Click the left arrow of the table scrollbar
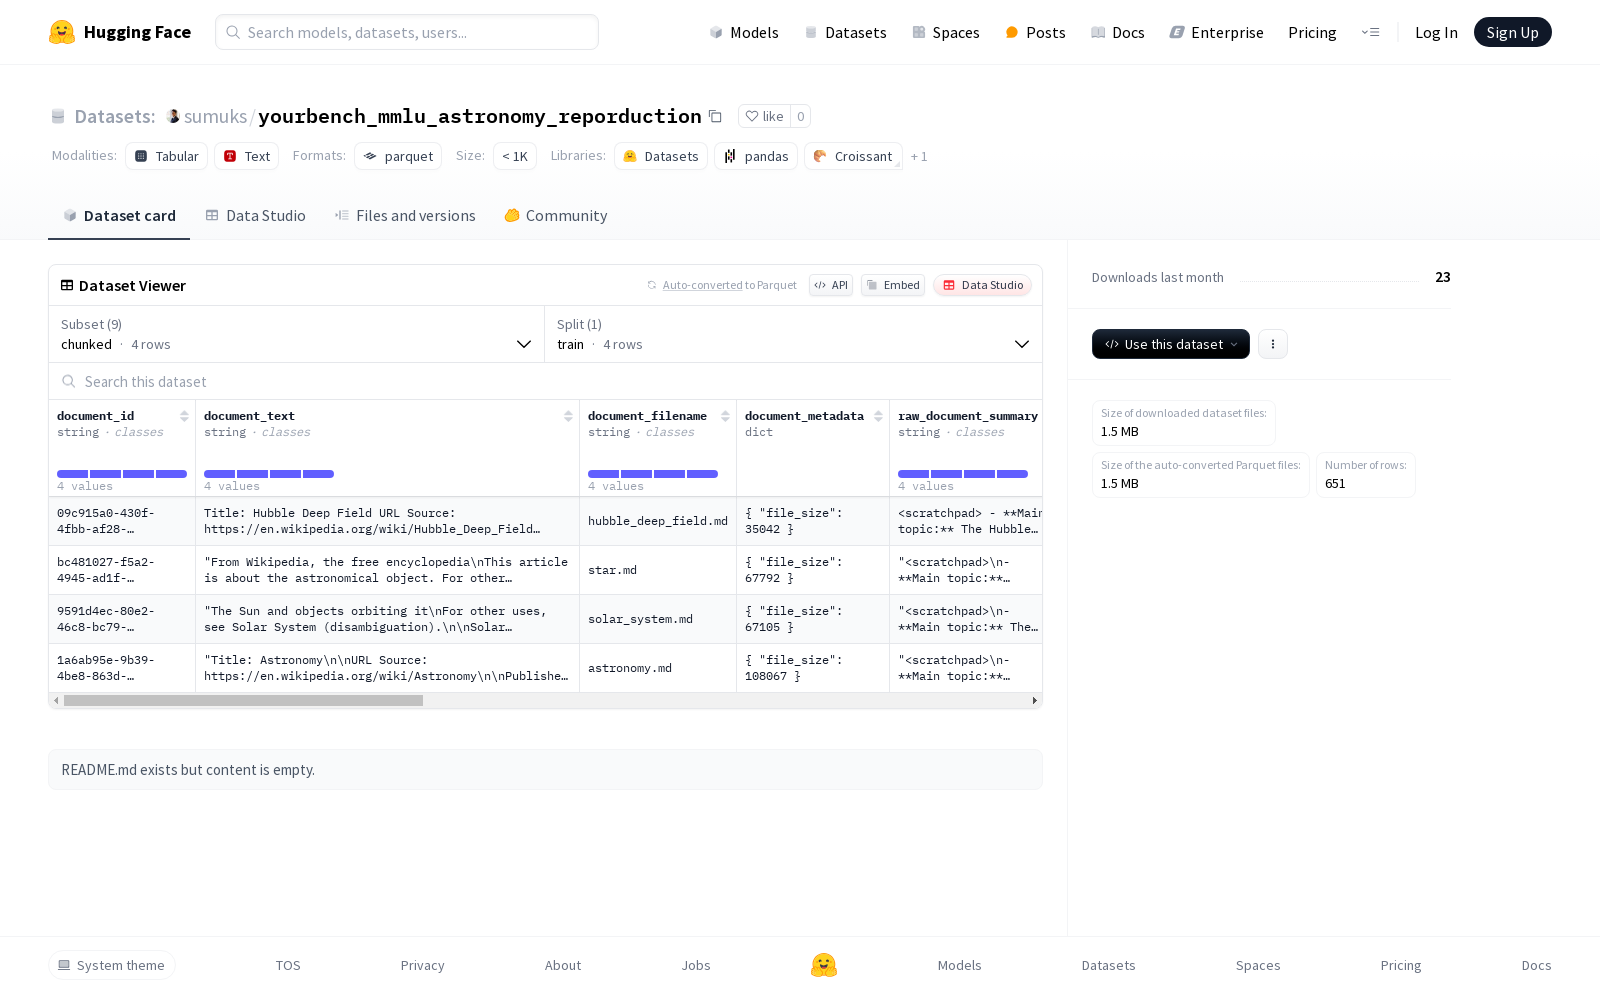 (56, 701)
